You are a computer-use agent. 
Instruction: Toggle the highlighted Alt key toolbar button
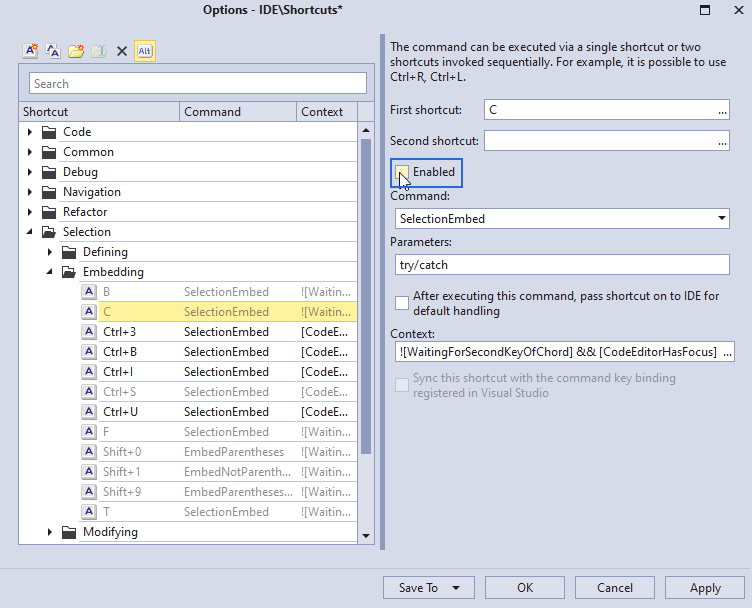click(145, 51)
